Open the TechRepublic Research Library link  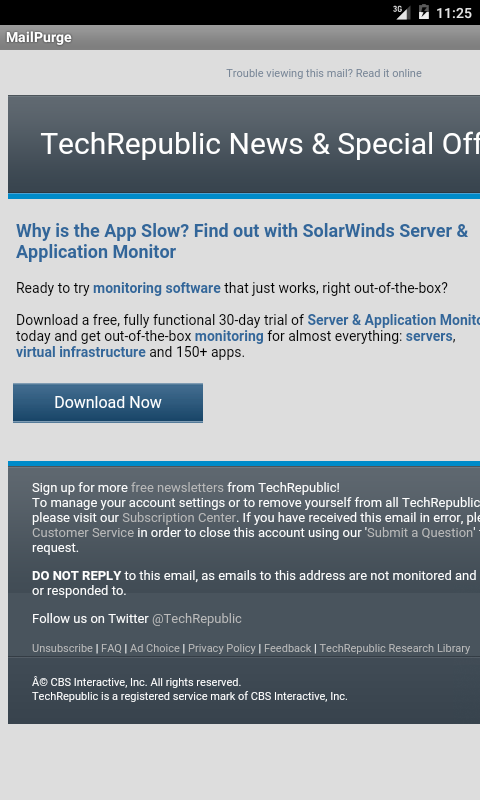pos(394,648)
